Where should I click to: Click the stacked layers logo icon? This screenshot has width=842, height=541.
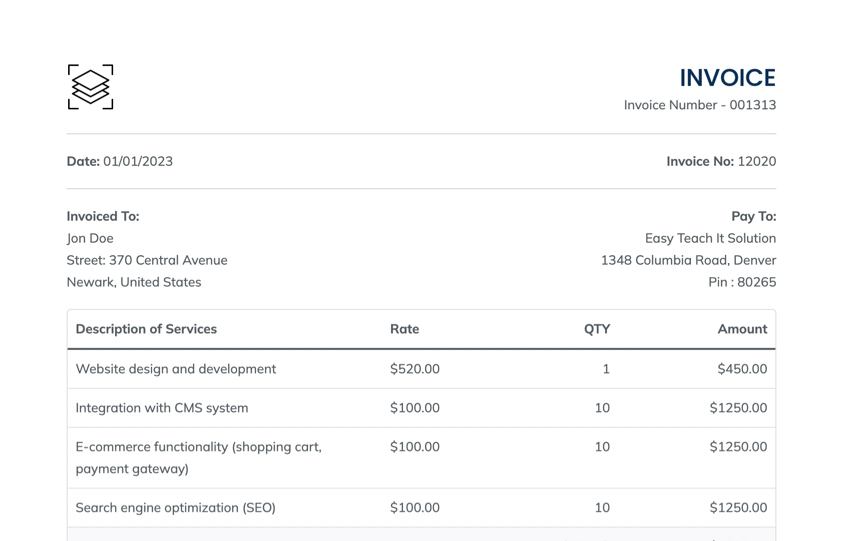coord(90,87)
